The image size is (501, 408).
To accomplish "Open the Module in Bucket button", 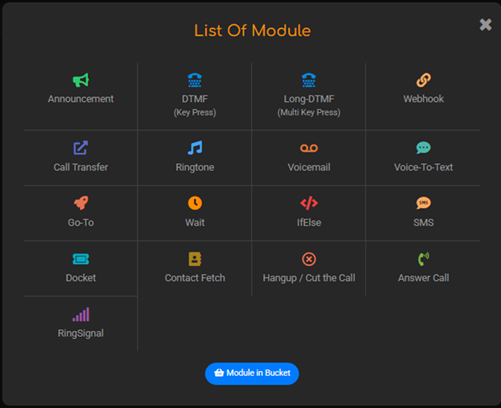I will coord(252,373).
